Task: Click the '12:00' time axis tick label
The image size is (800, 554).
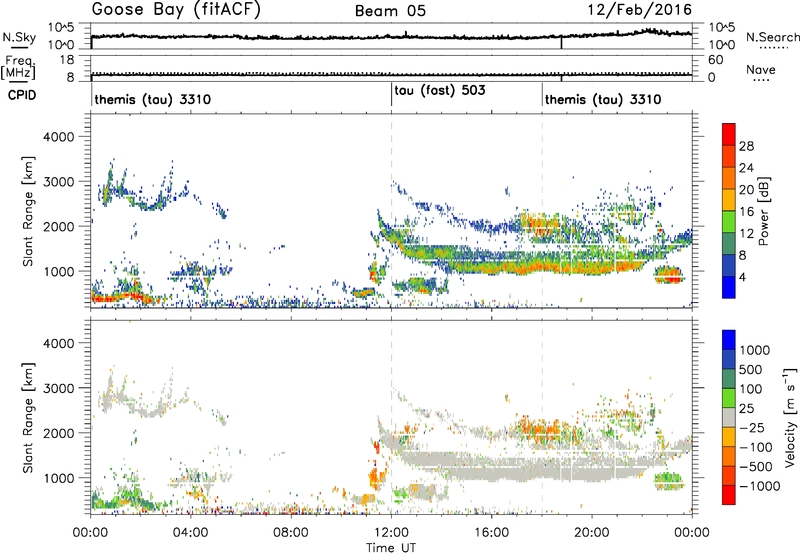Action: click(x=391, y=533)
